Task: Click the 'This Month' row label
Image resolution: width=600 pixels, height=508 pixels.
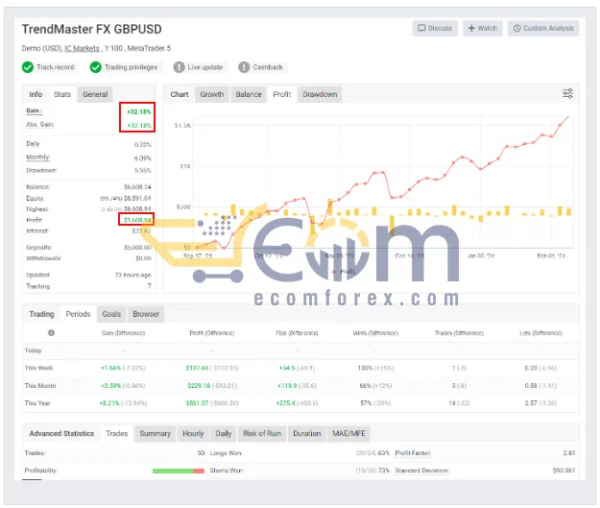Action: [x=40, y=386]
